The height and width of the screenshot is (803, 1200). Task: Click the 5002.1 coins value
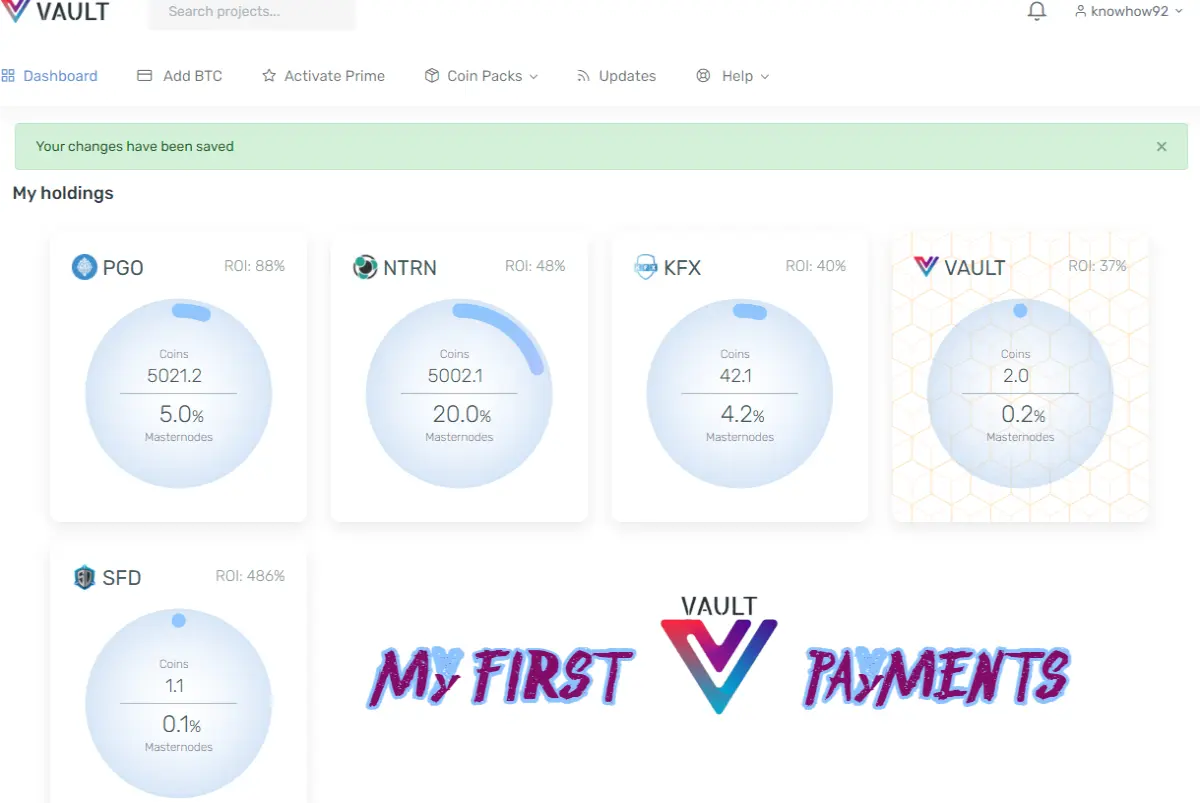[455, 377]
